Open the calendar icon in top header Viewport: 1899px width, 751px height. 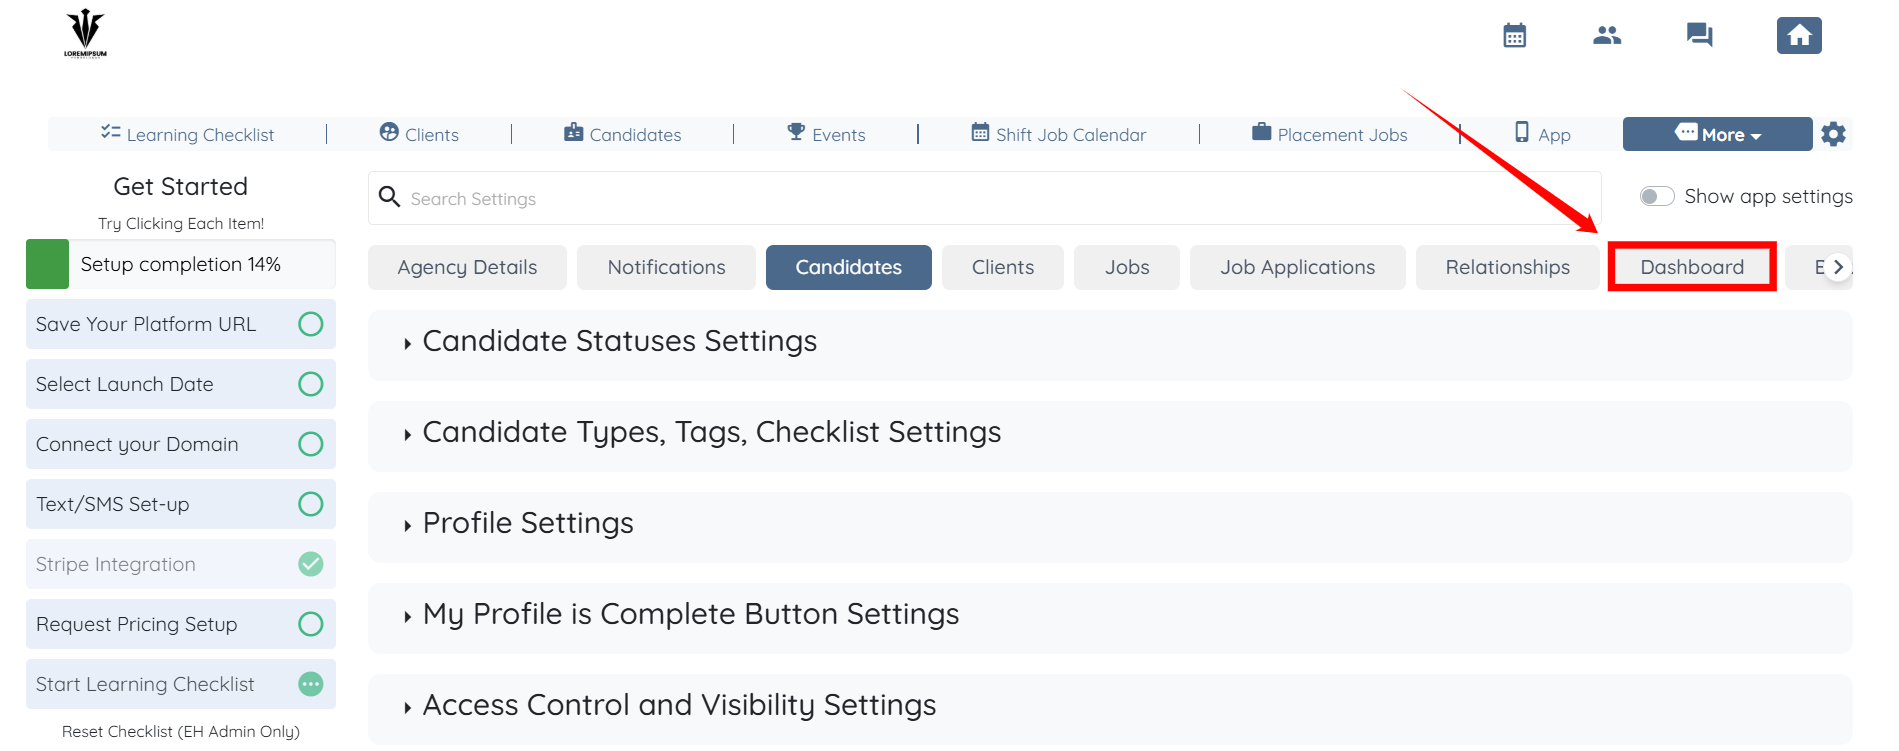[x=1514, y=36]
